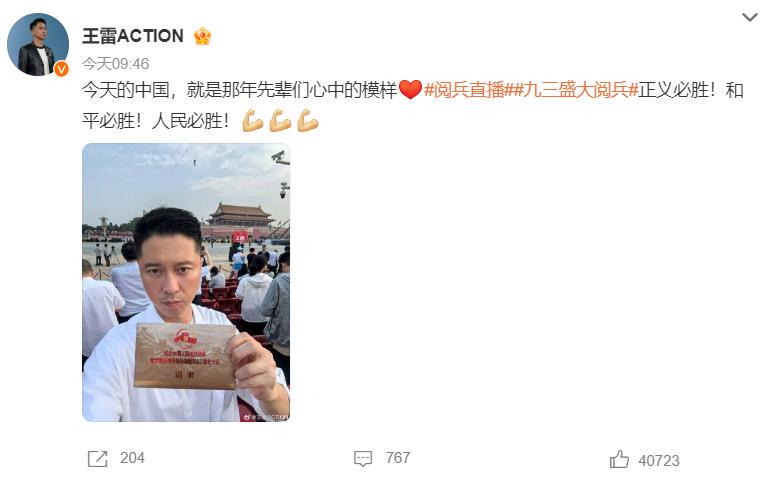
Task: Click the gold crown membership badge
Action: [203, 36]
